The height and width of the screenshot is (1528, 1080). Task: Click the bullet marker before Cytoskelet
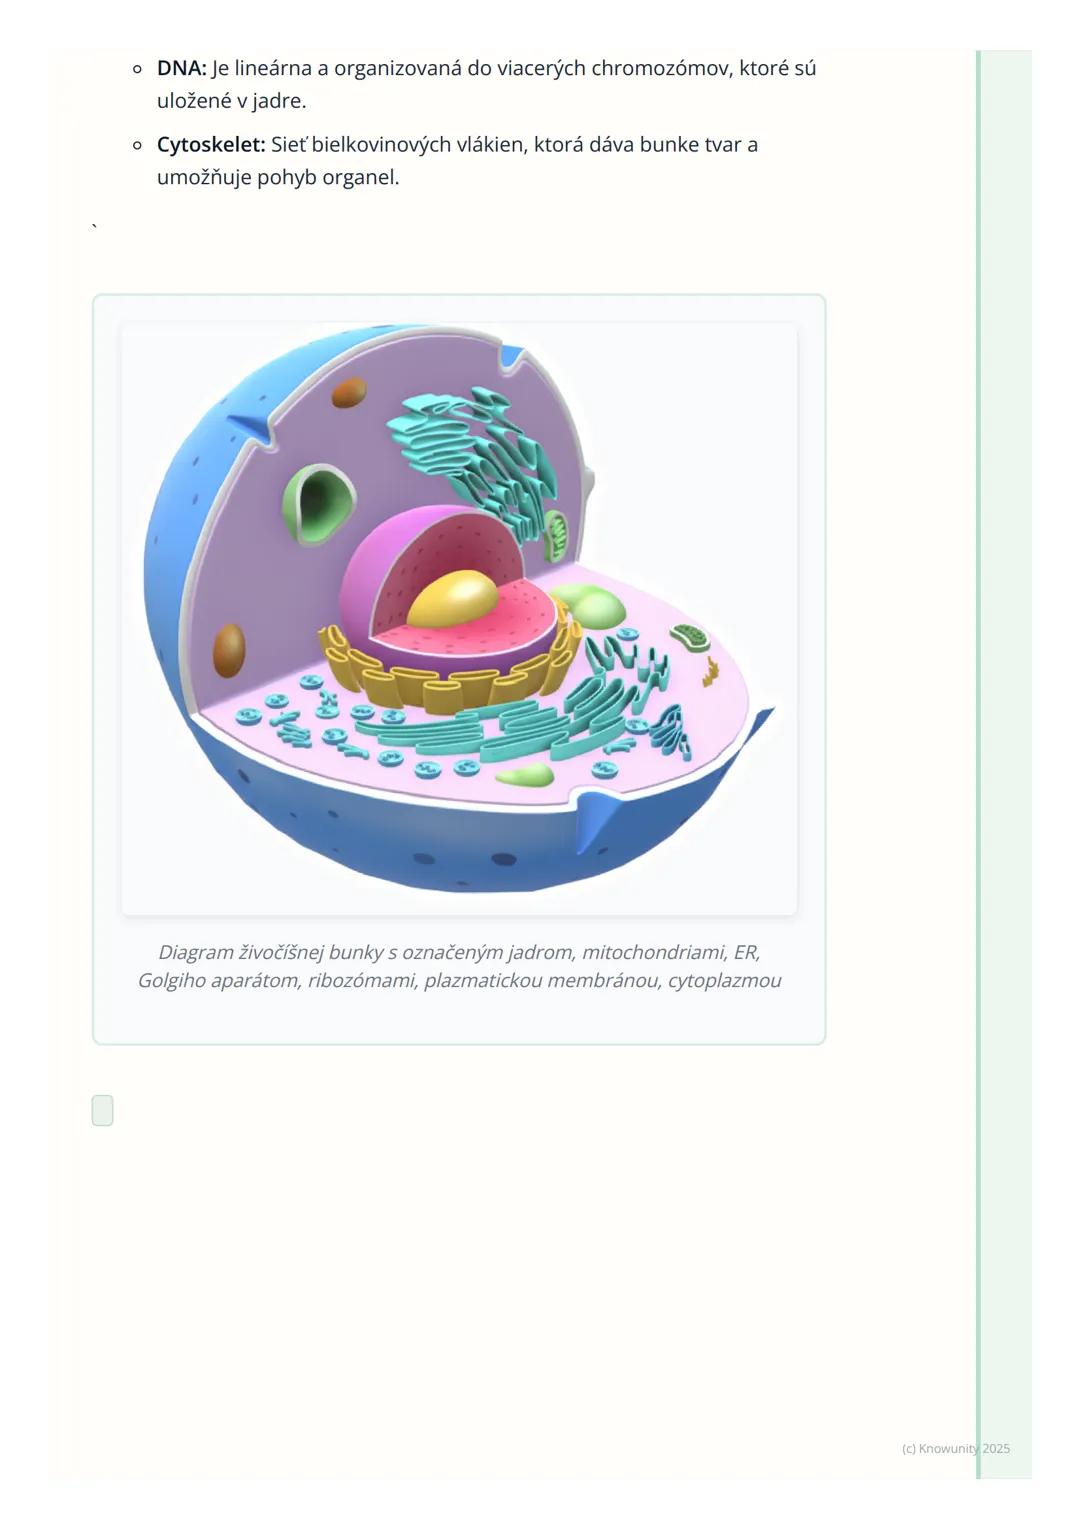[x=137, y=145]
